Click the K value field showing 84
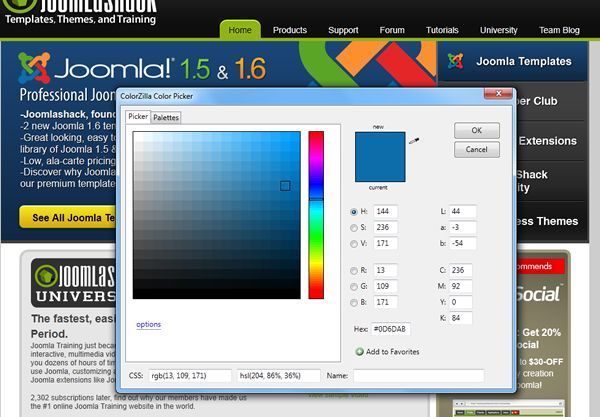The width and height of the screenshot is (600, 417). coord(460,318)
